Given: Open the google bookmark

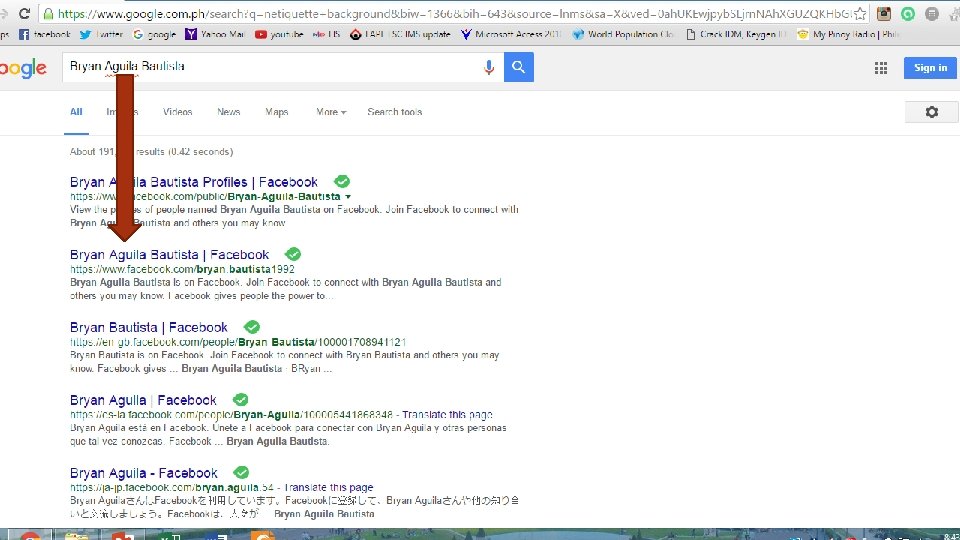Looking at the screenshot, I should point(154,34).
